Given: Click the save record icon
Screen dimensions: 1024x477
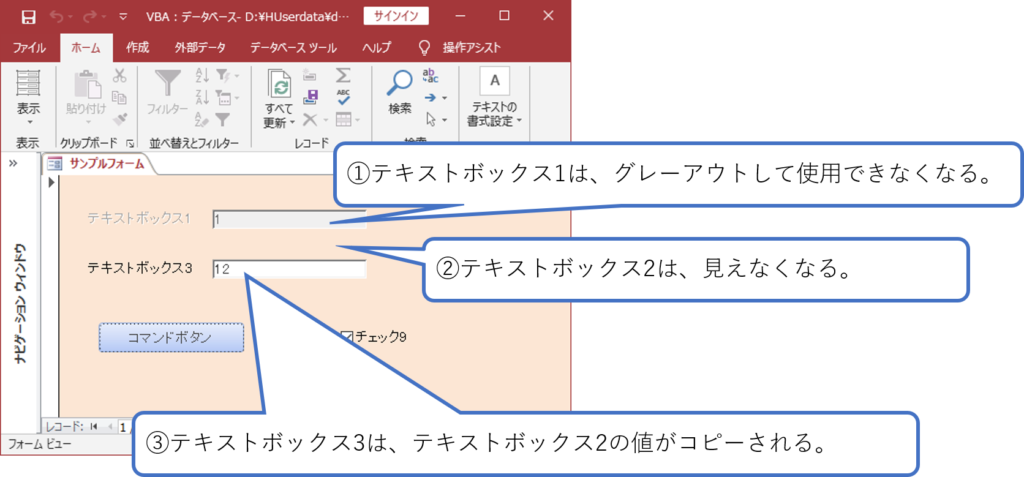Looking at the screenshot, I should click(311, 97).
